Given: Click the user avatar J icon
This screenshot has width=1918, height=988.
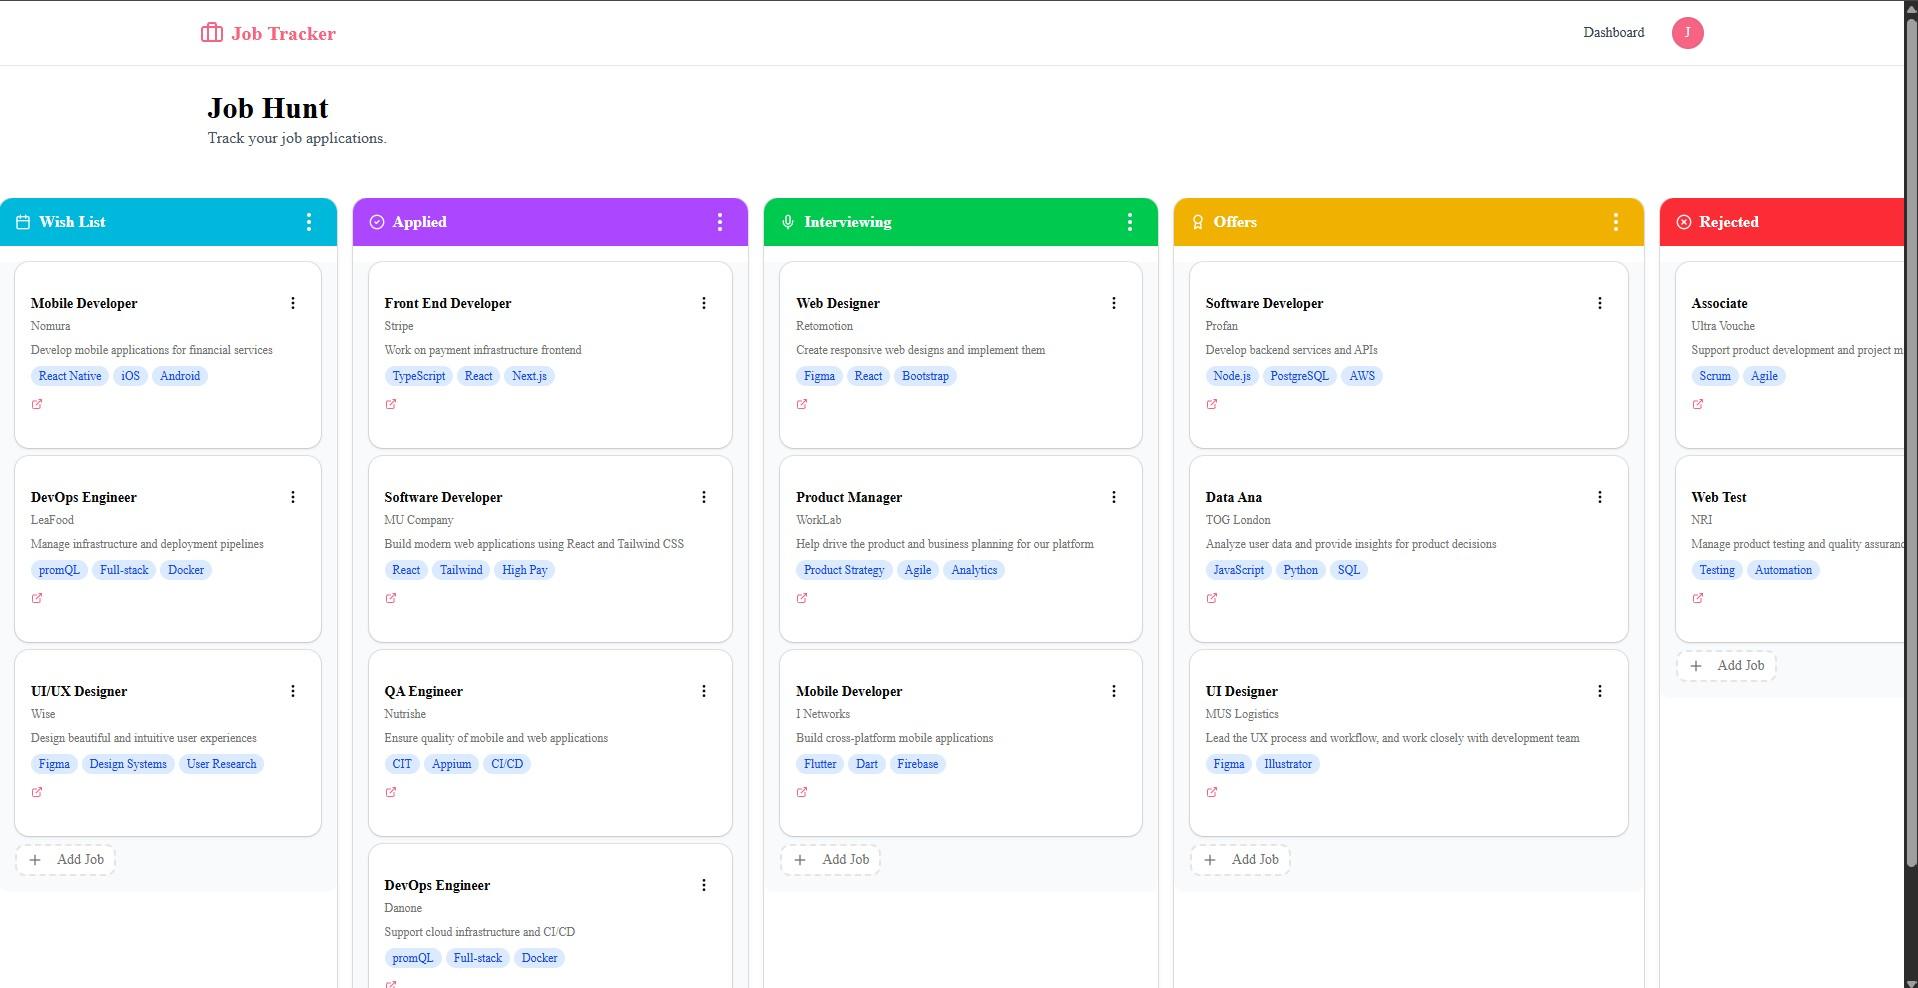Looking at the screenshot, I should tap(1687, 33).
